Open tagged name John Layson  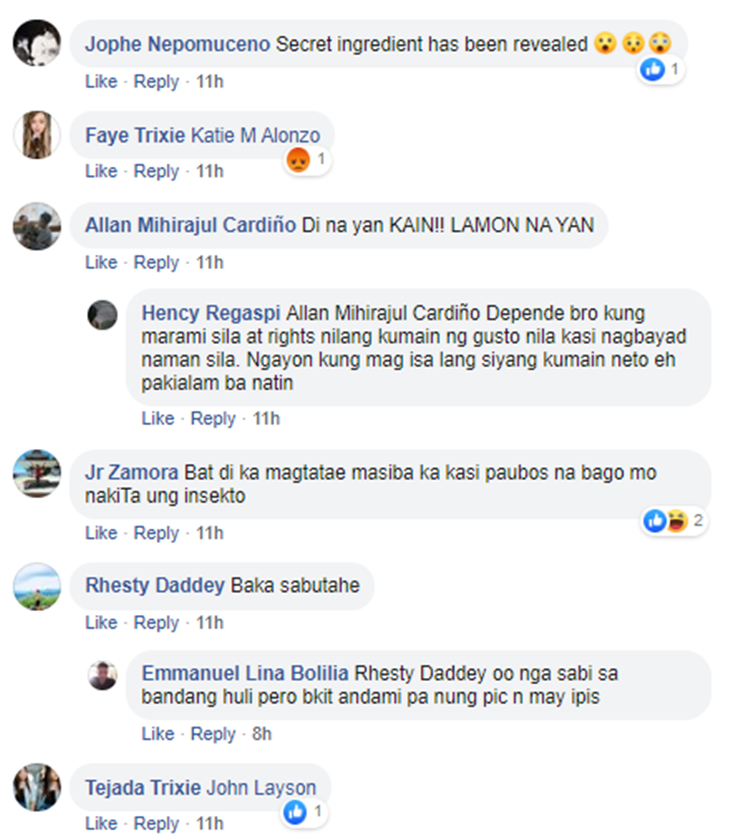(261, 788)
